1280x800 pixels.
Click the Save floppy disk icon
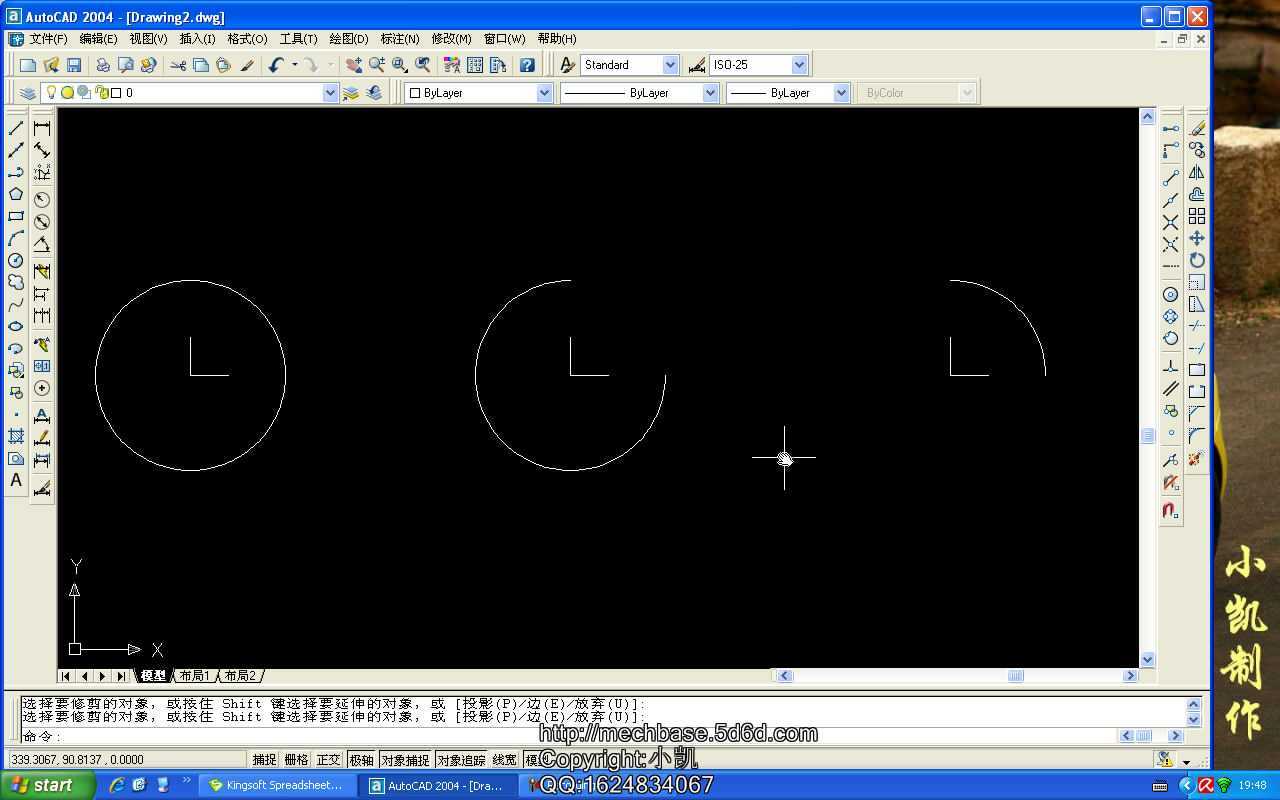click(x=74, y=65)
